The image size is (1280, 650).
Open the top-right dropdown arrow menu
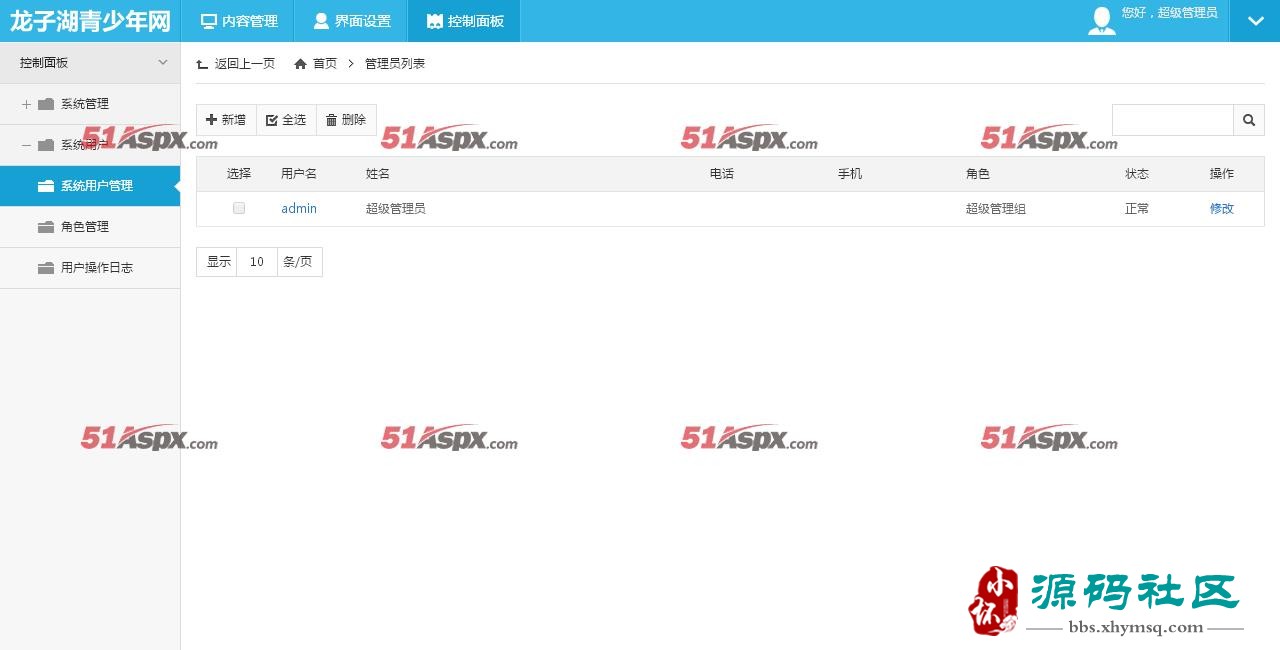1255,21
